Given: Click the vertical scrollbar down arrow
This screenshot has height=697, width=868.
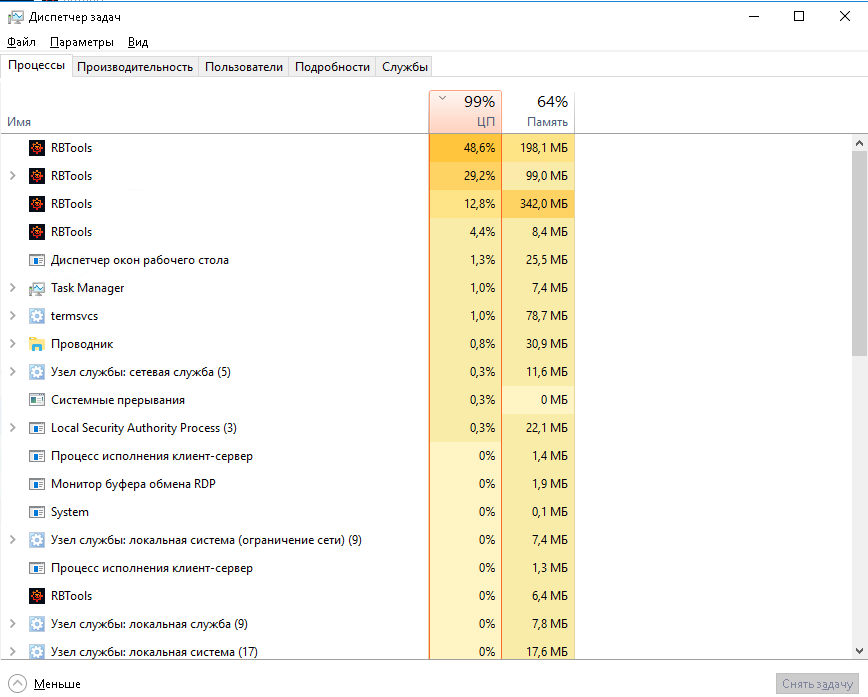Looking at the screenshot, I should (x=859, y=651).
